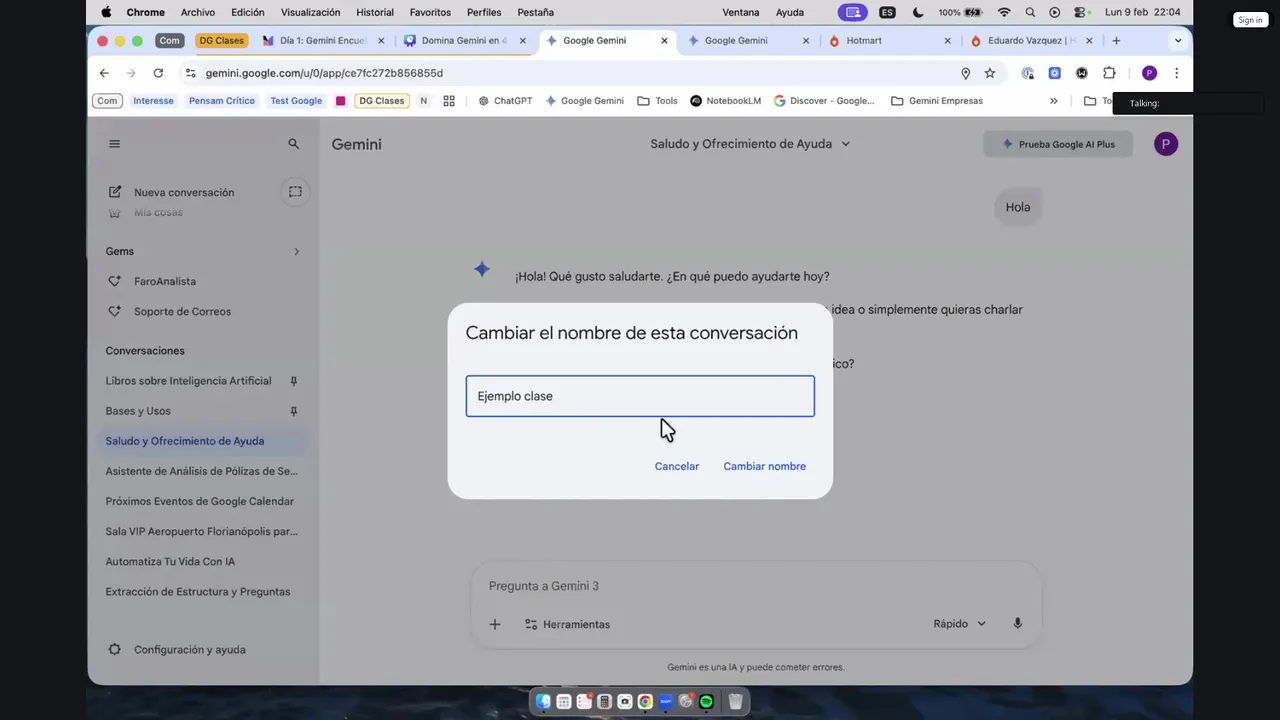Expand the Gems section chevron
Viewport: 1280px width, 720px height.
pyautogui.click(x=296, y=252)
